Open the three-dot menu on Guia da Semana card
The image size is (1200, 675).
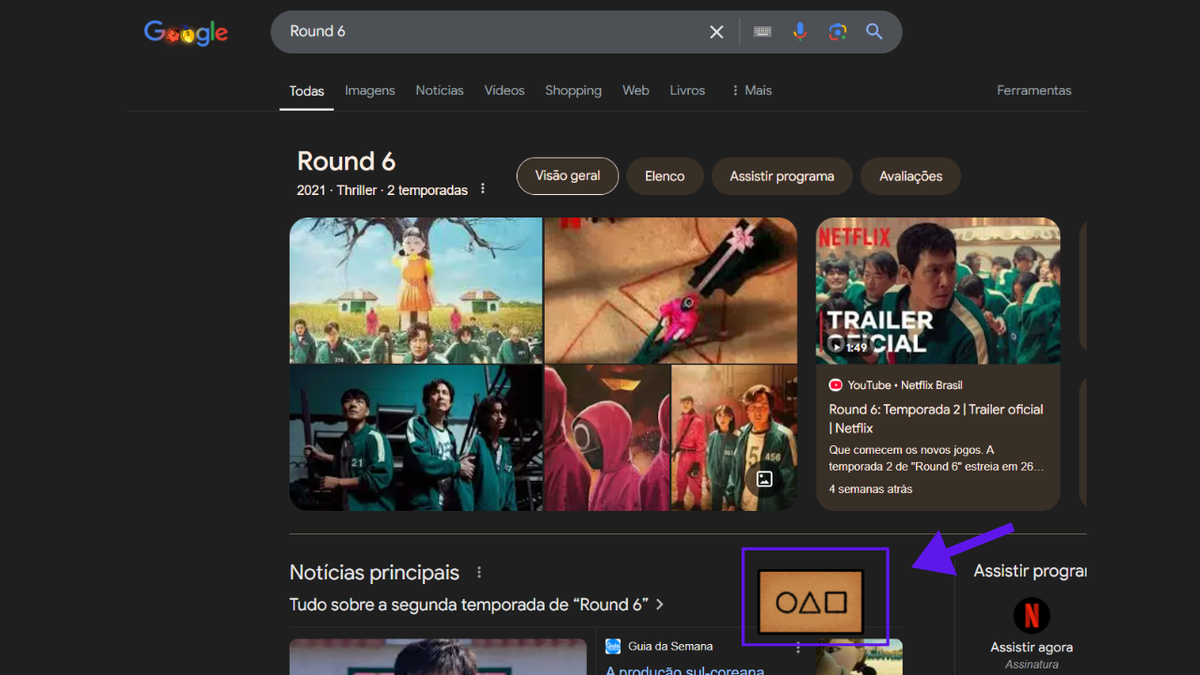click(798, 648)
